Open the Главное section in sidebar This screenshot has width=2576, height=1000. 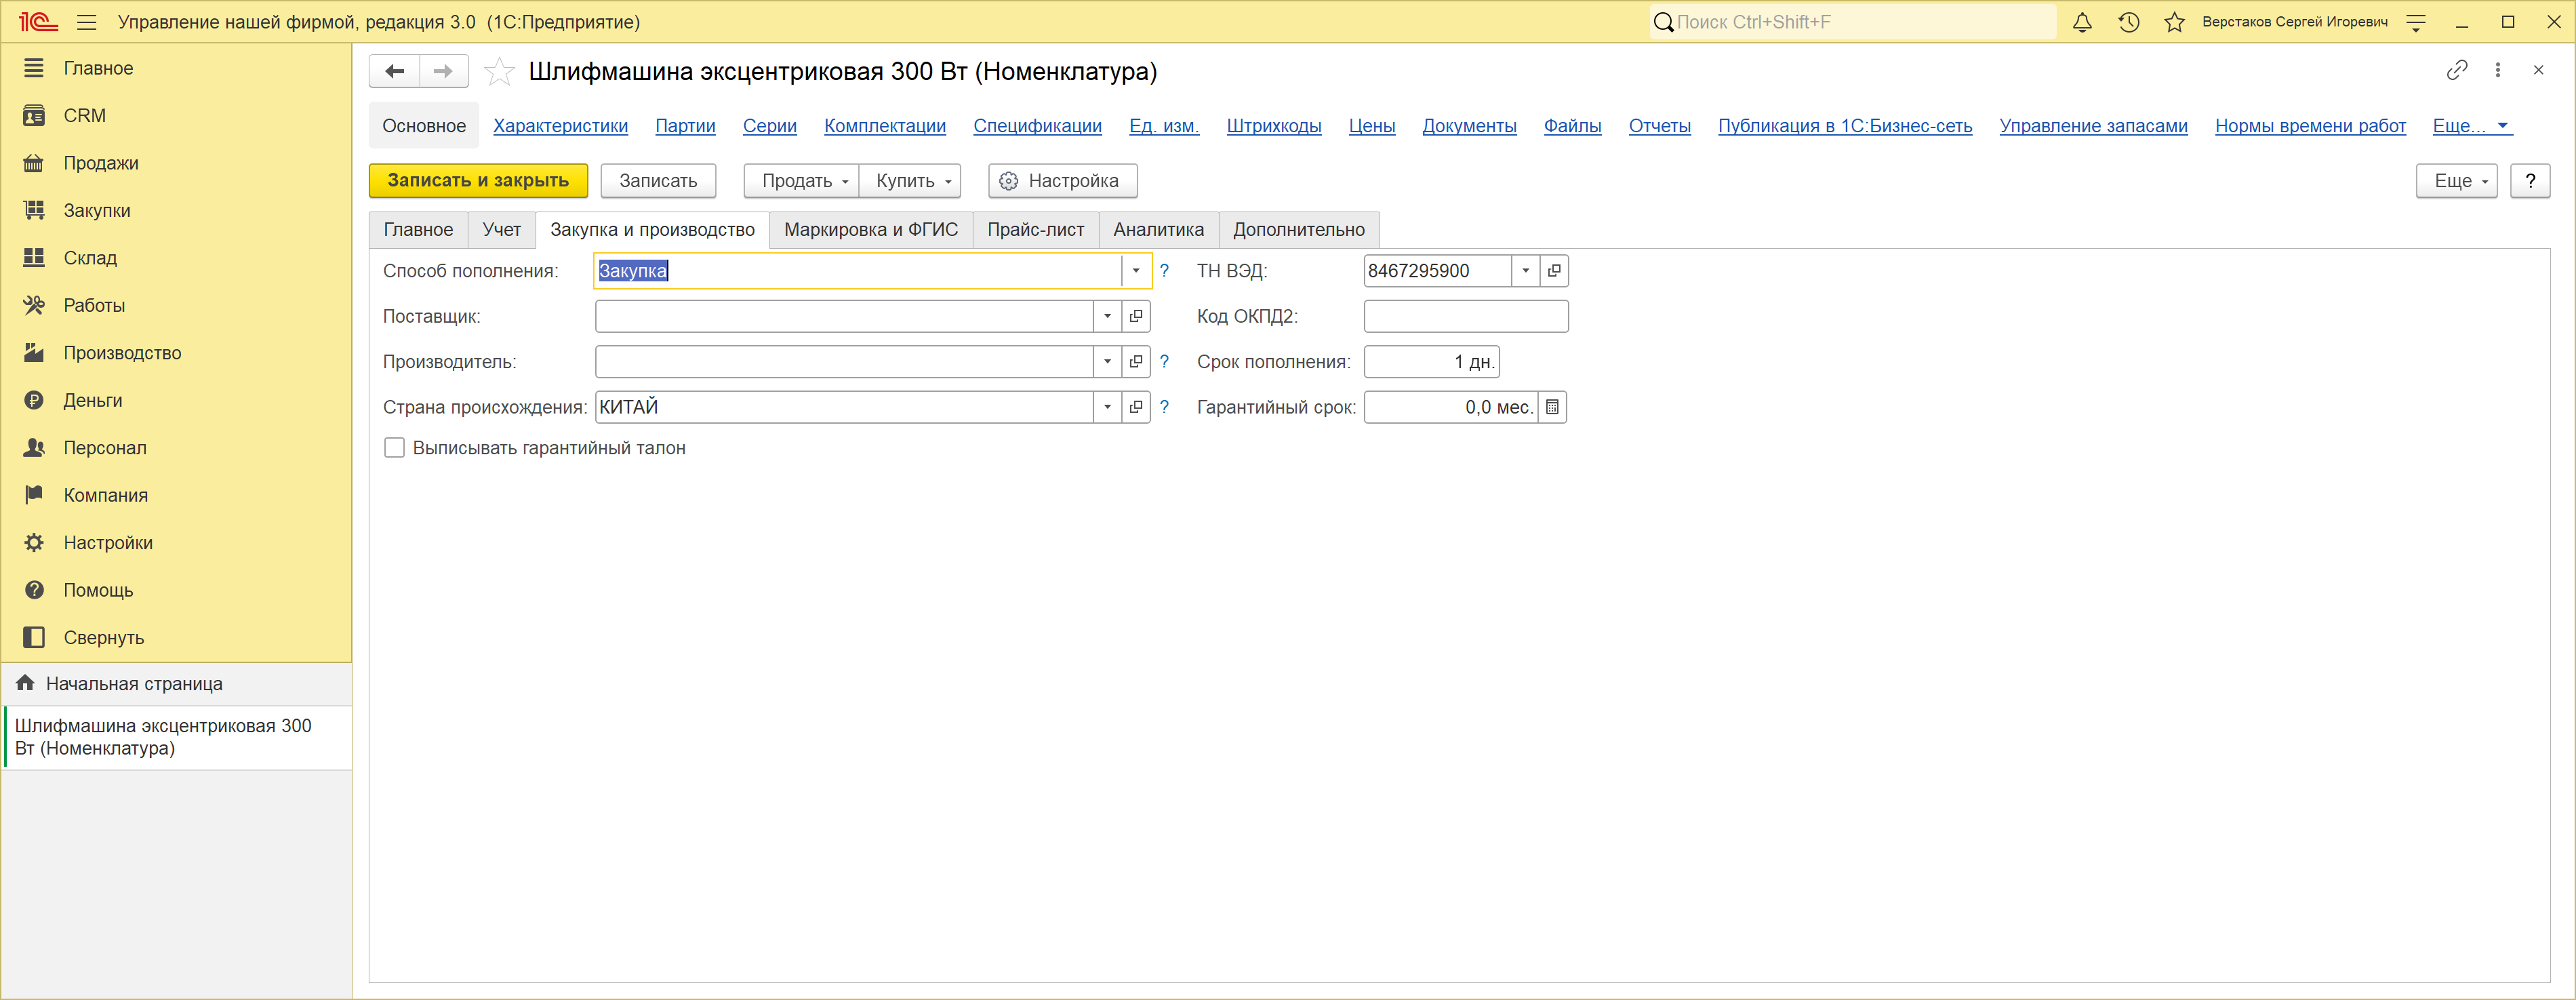tap(176, 68)
